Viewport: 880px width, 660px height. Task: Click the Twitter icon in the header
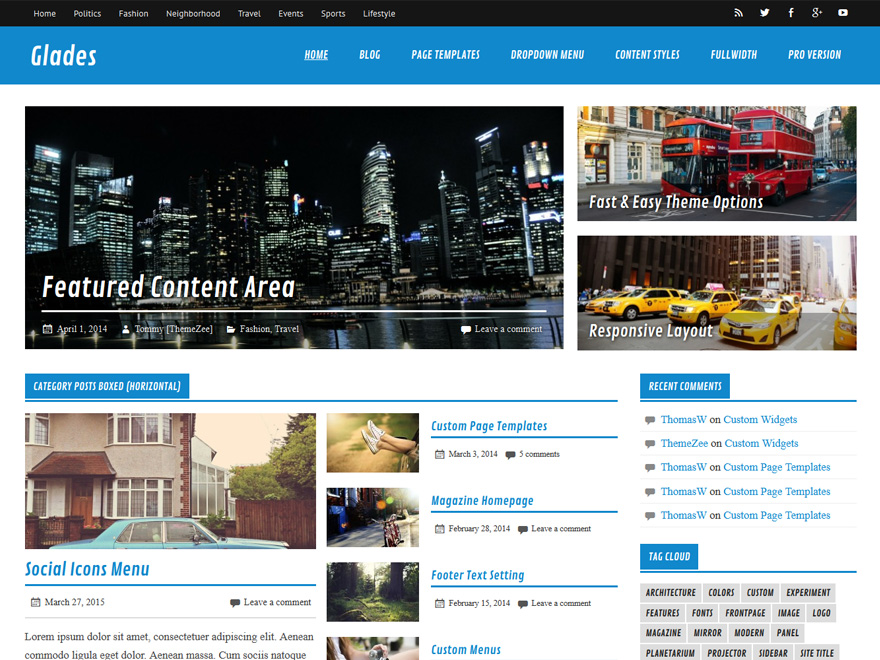(764, 13)
